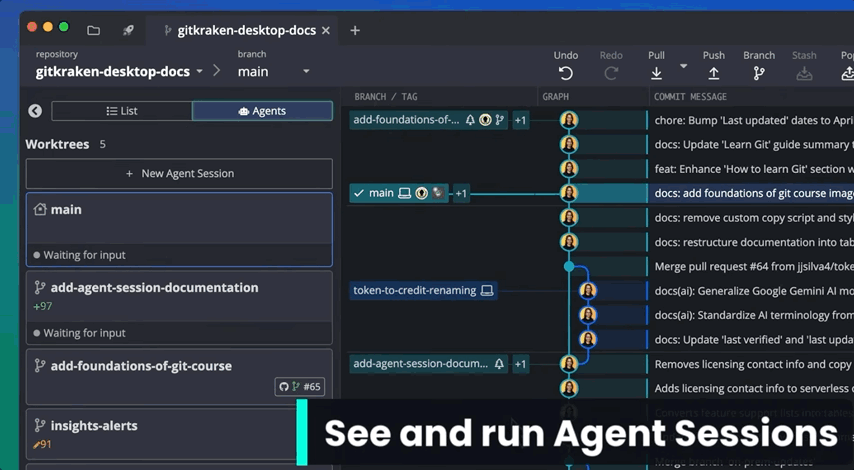Select commit 'docs(ai): Generalize Google Gemini'
Viewport: 854px width, 470px height.
point(752,291)
